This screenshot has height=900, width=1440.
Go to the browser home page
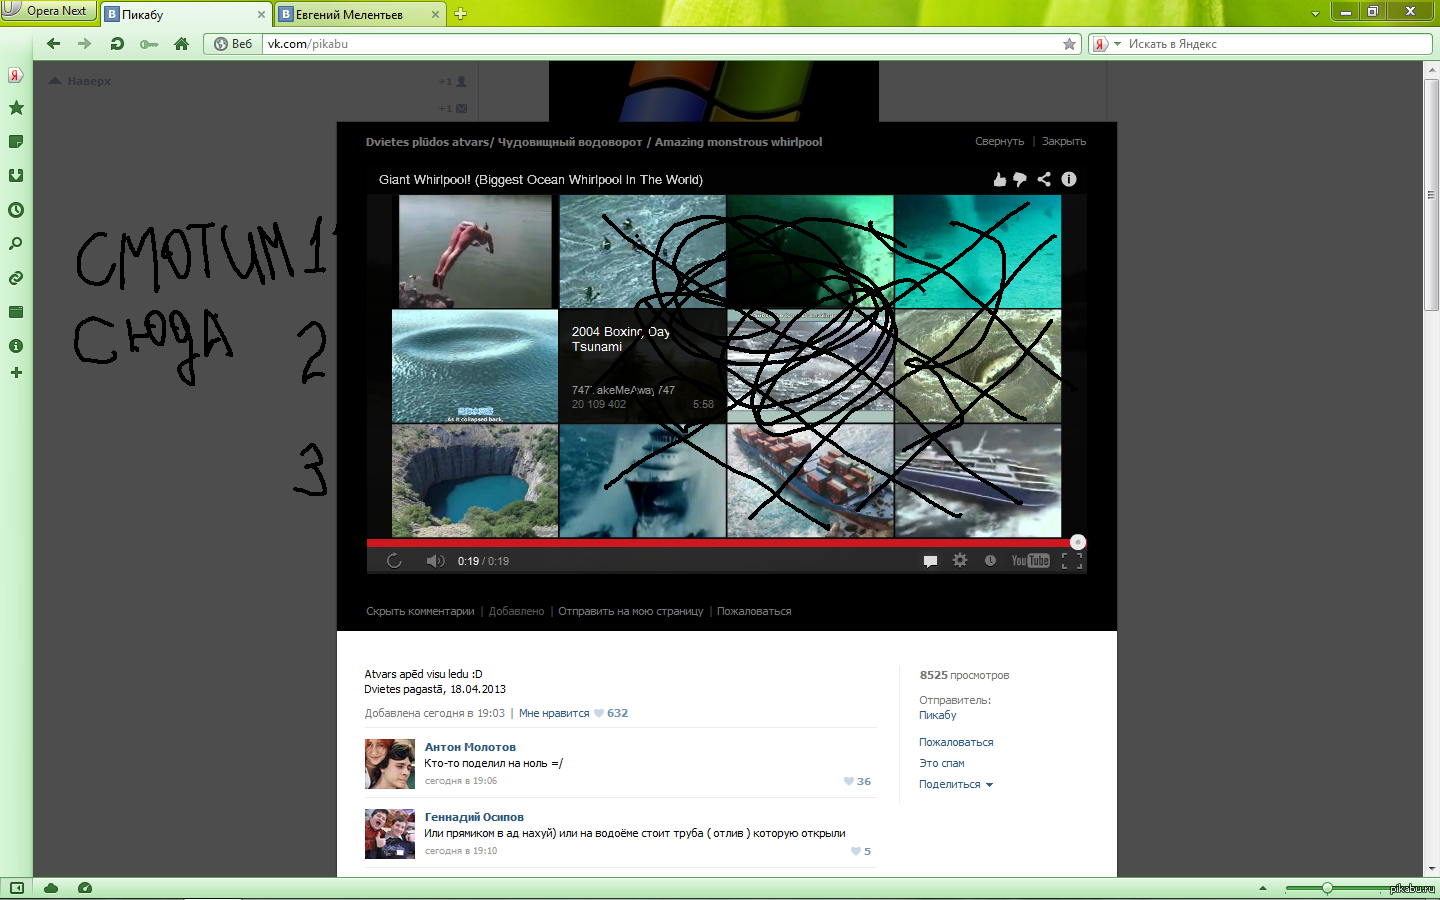click(181, 44)
